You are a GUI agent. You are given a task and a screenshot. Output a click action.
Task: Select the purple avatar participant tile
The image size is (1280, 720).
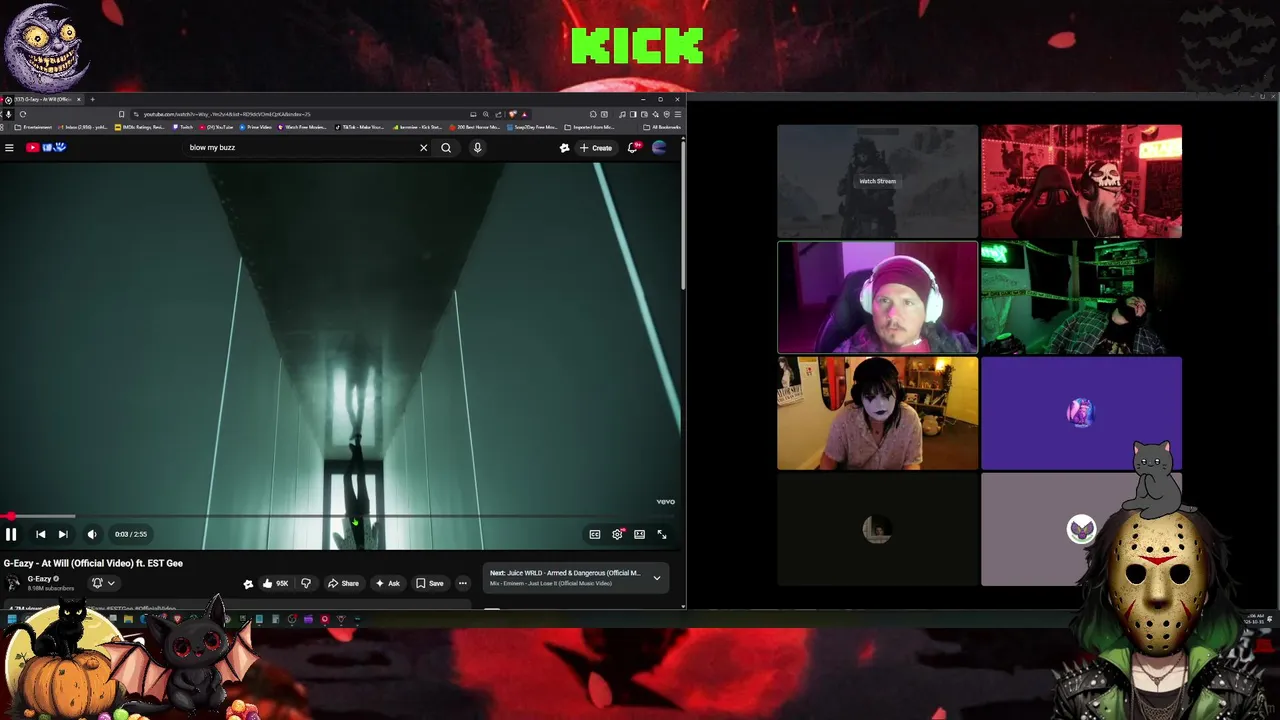tap(1081, 413)
